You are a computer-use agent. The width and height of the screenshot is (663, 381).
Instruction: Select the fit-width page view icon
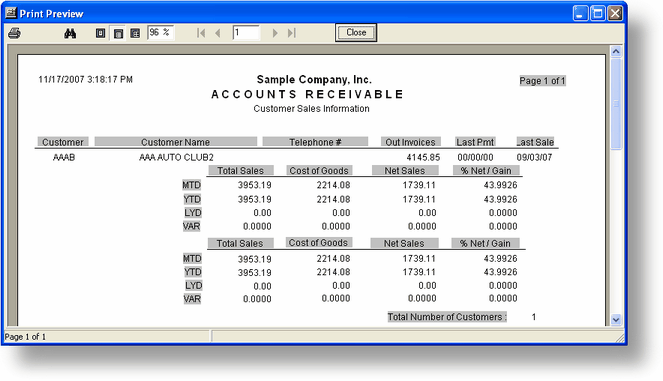coord(118,33)
